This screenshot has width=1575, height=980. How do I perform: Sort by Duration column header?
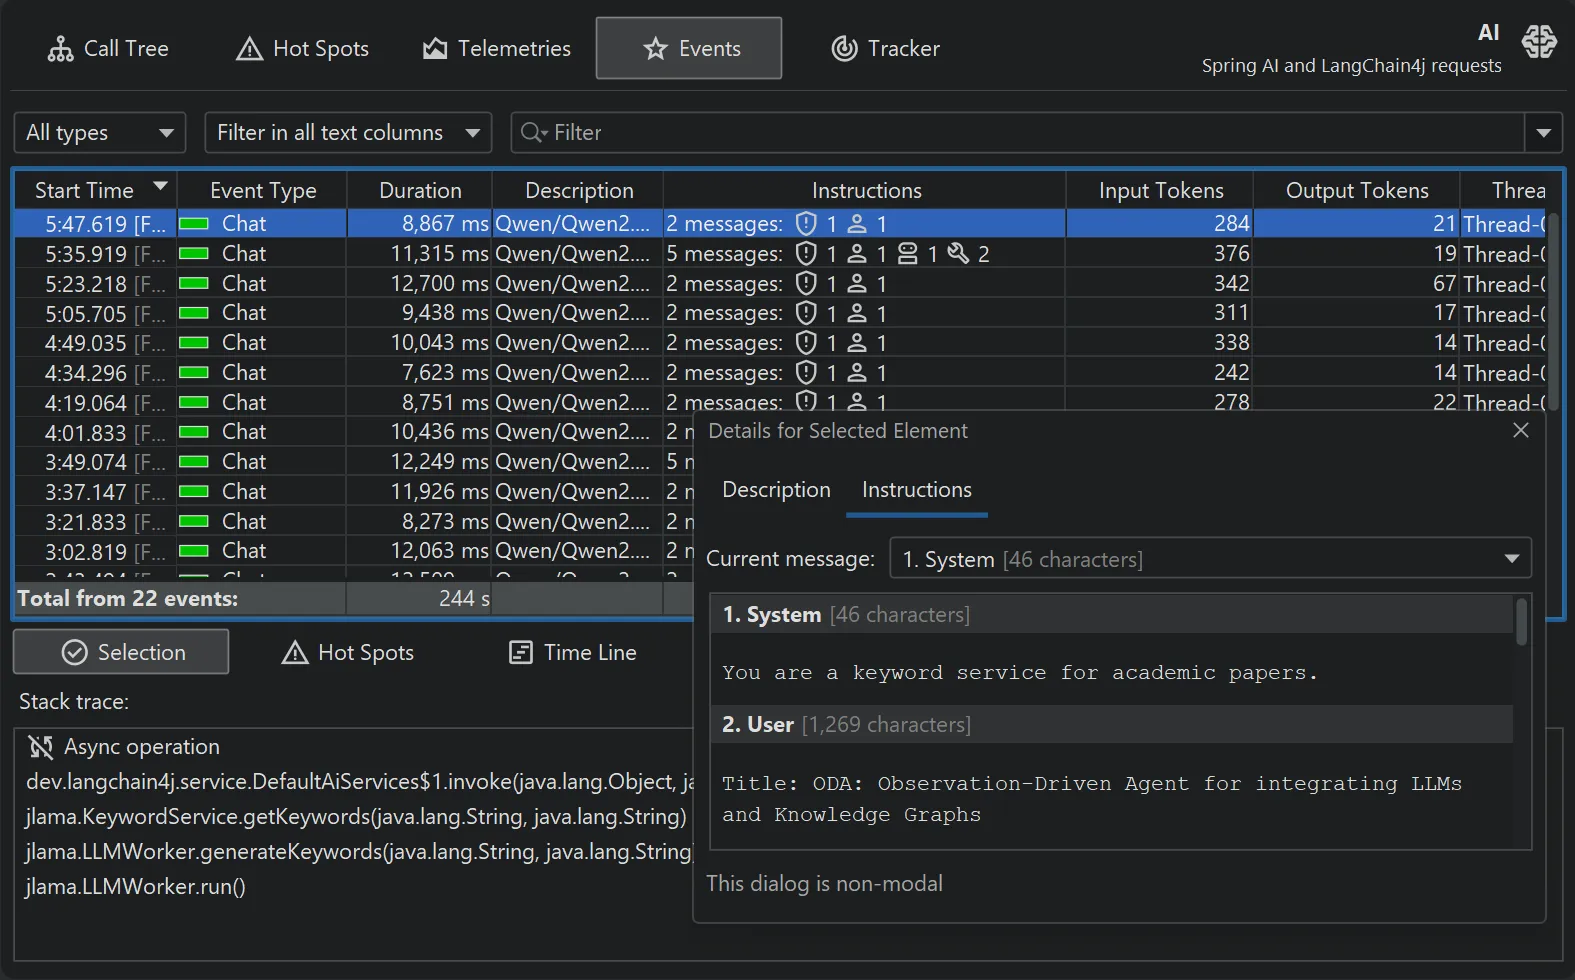(420, 190)
